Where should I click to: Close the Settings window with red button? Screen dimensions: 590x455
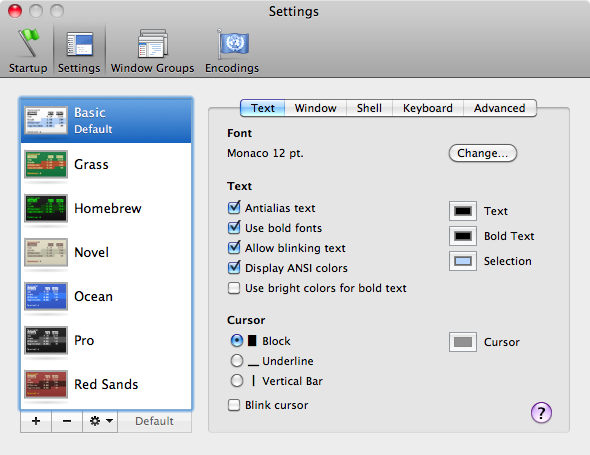(15, 11)
